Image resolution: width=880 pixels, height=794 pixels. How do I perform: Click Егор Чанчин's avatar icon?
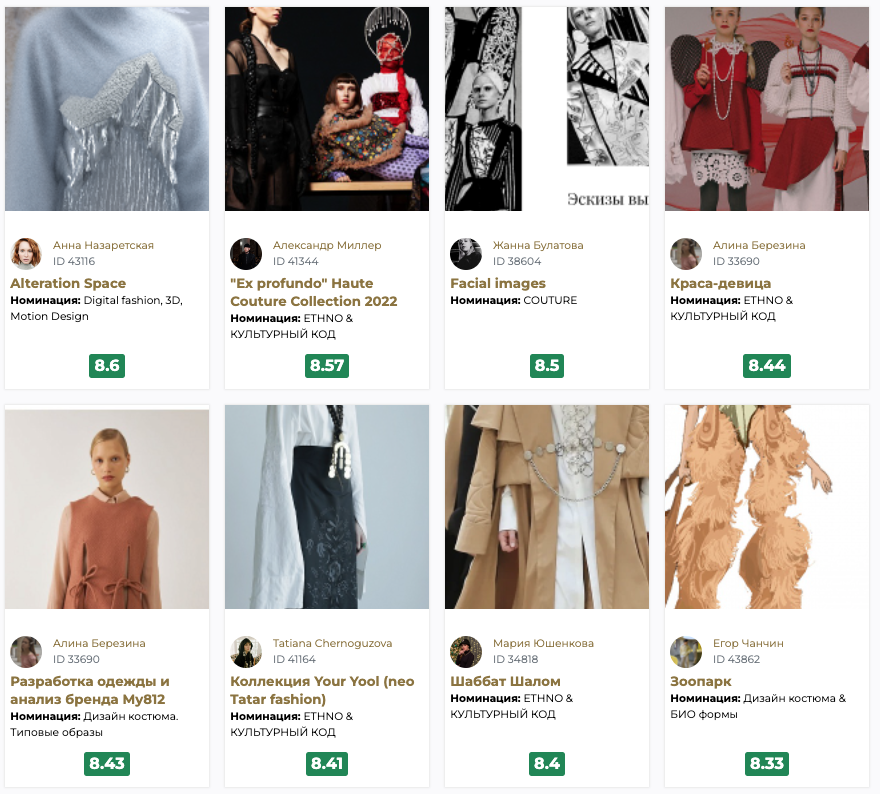(x=686, y=652)
